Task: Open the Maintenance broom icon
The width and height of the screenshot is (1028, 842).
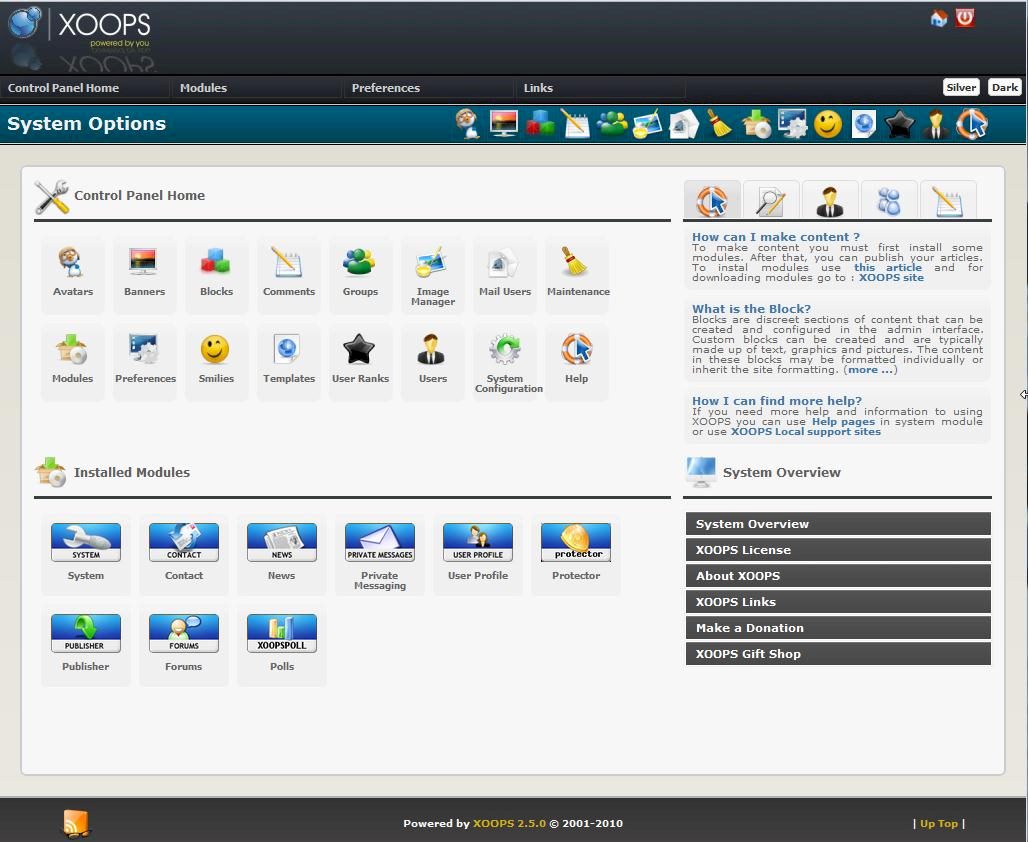Action: click(x=577, y=271)
